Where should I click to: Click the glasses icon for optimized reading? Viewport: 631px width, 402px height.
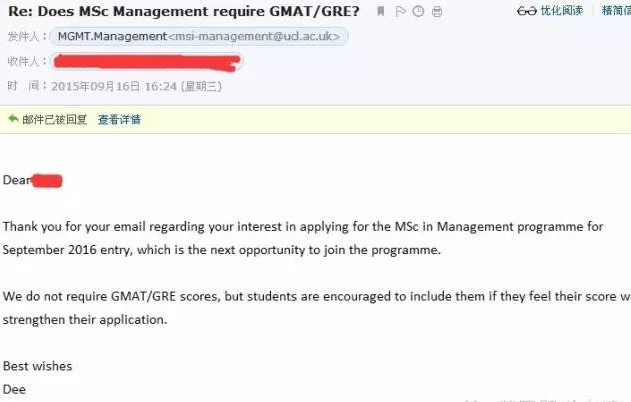click(527, 11)
